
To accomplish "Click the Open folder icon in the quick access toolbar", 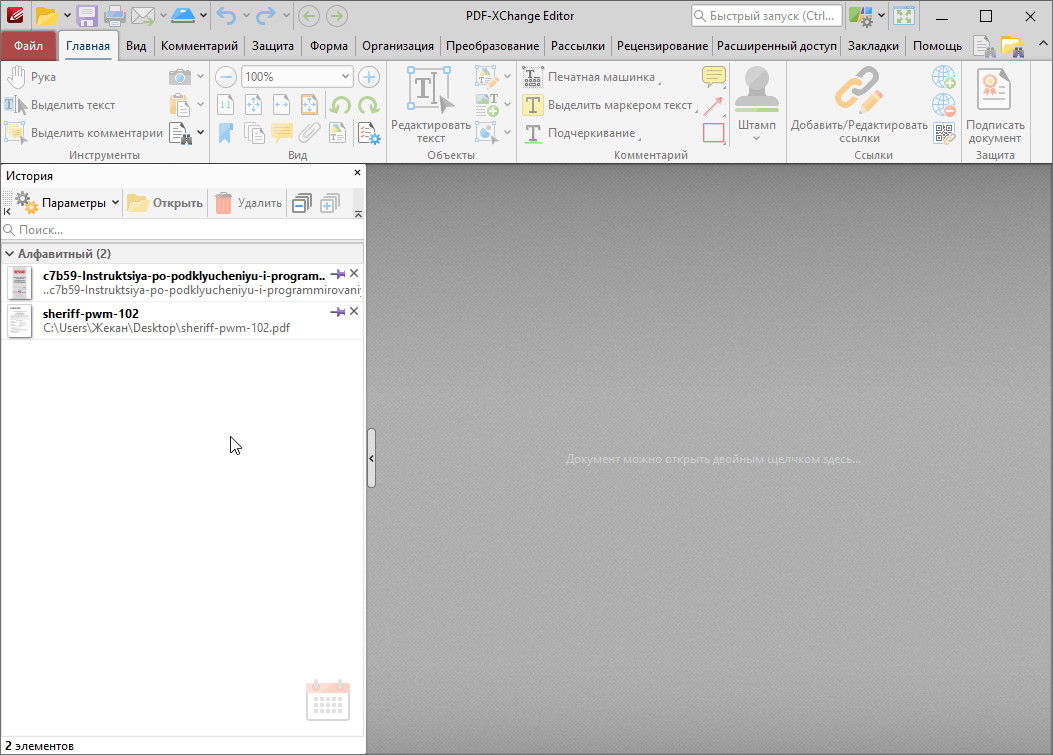I will [x=46, y=15].
